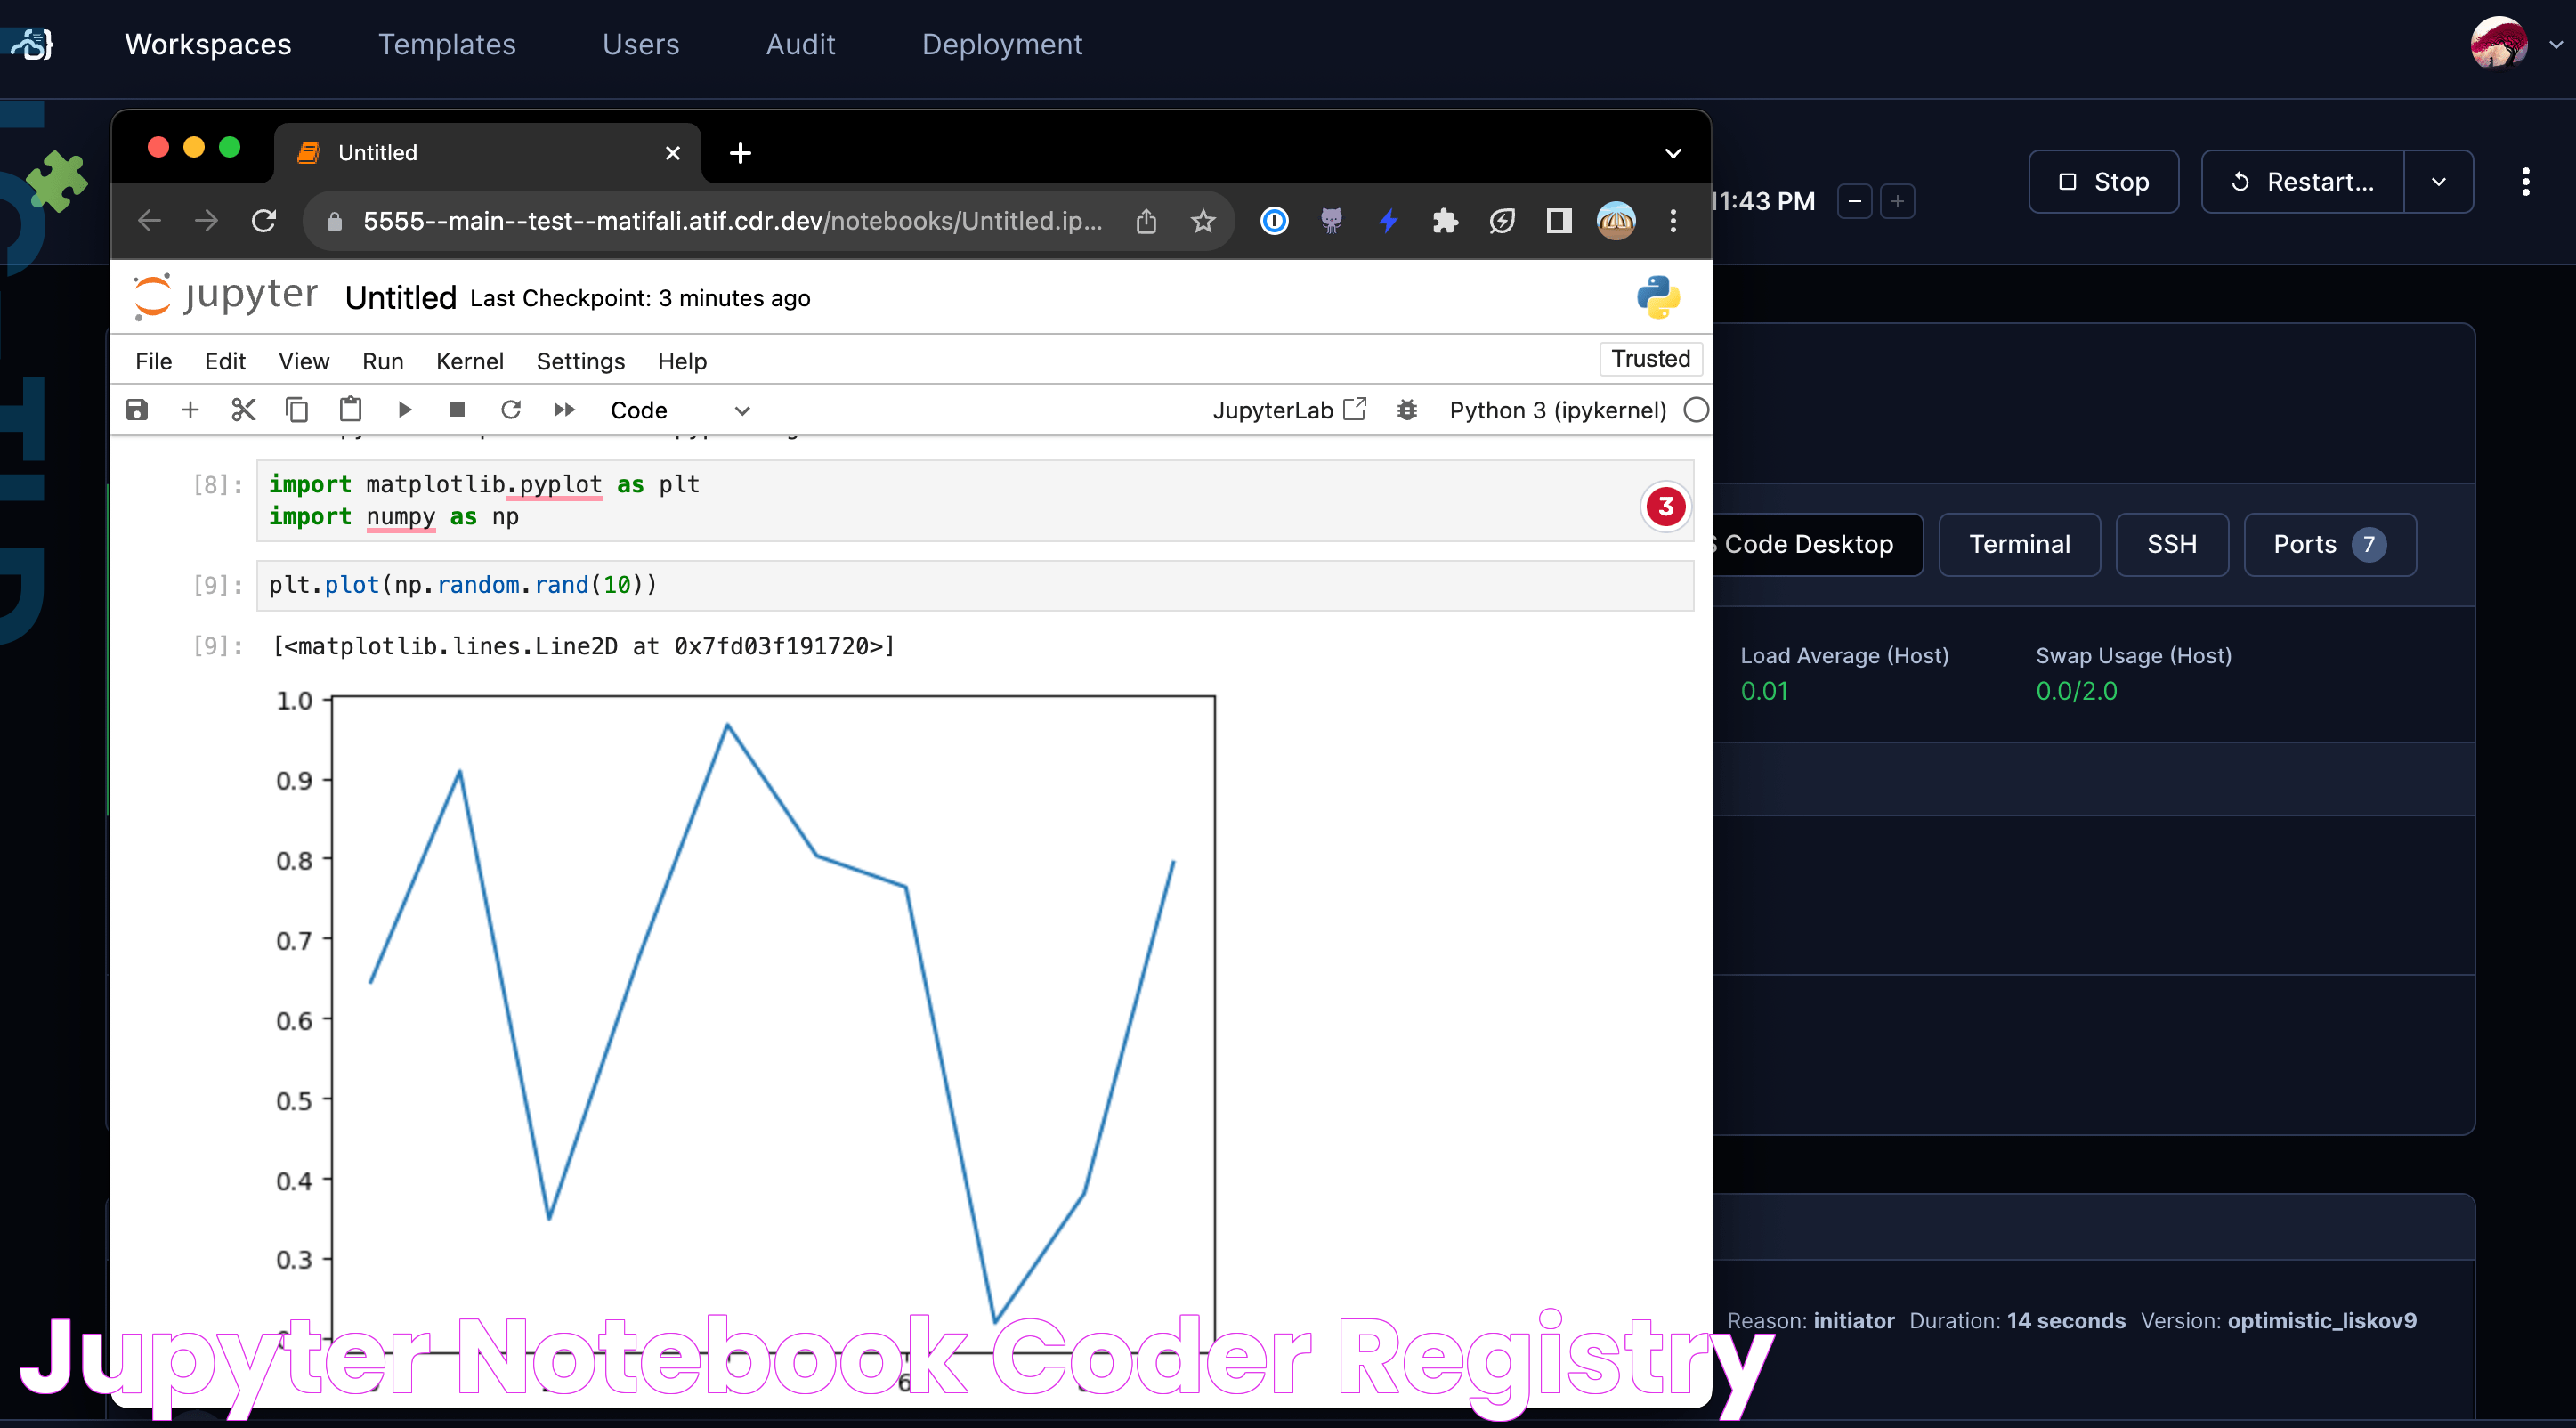Click the Python logo icon in the Jupyter header
Image resolution: width=2576 pixels, height=1428 pixels.
(x=1658, y=297)
